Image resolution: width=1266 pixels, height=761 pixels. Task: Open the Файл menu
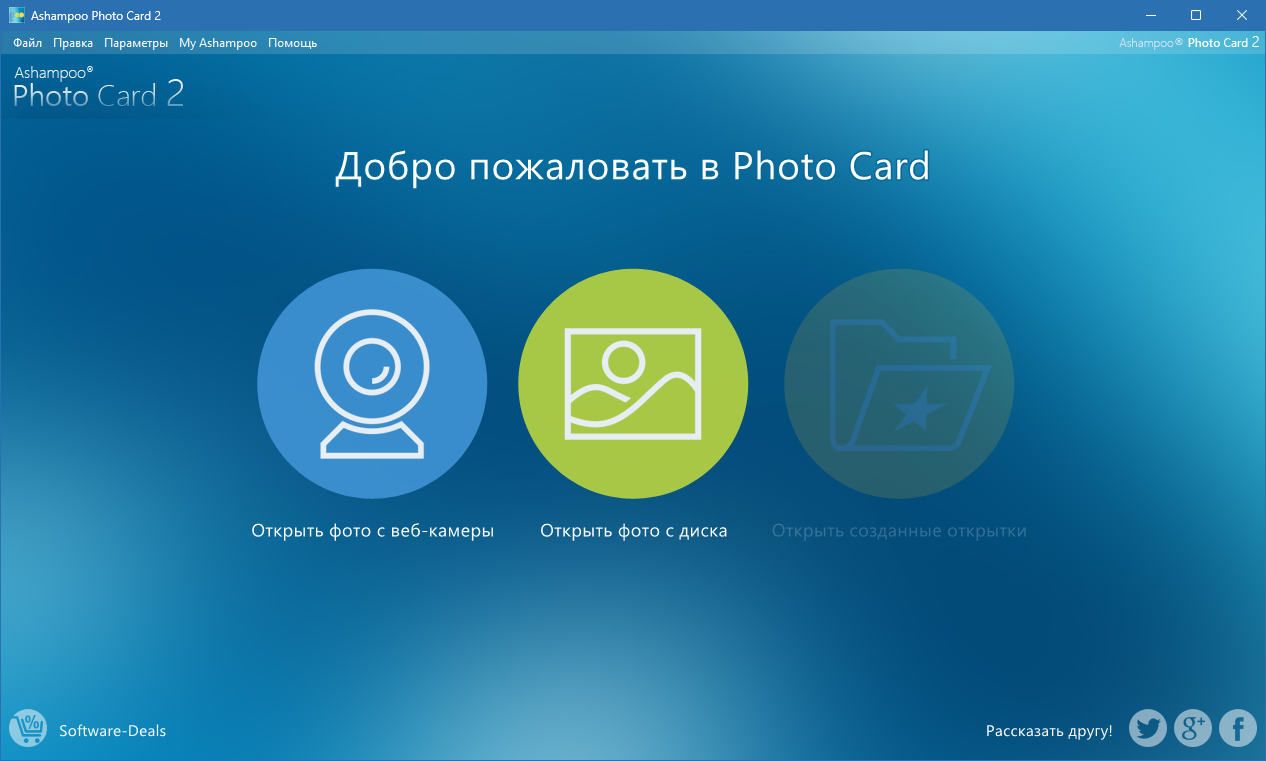click(x=28, y=43)
